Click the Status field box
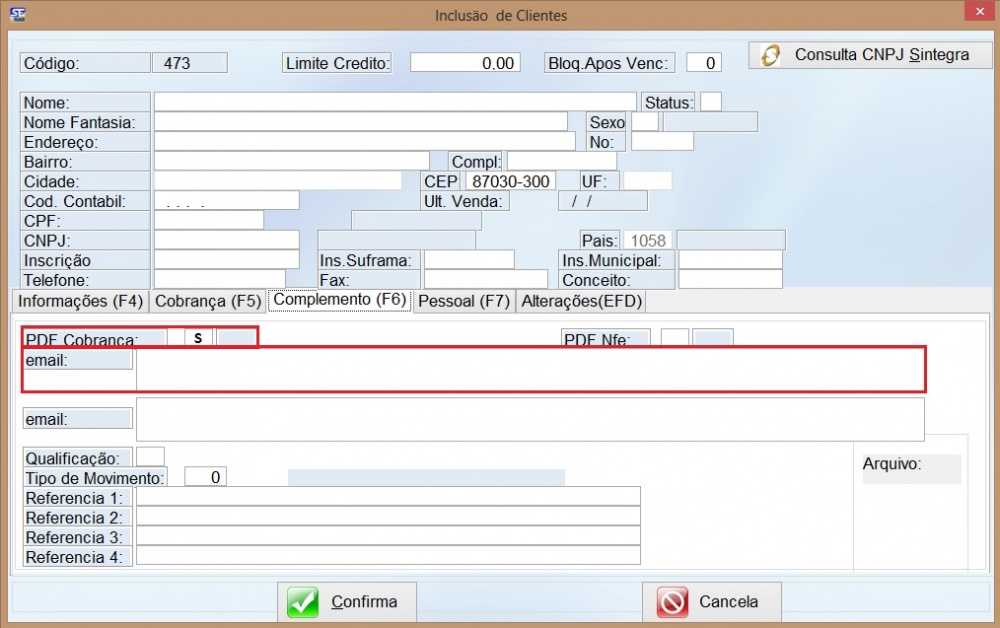This screenshot has height=628, width=1000. (x=711, y=102)
